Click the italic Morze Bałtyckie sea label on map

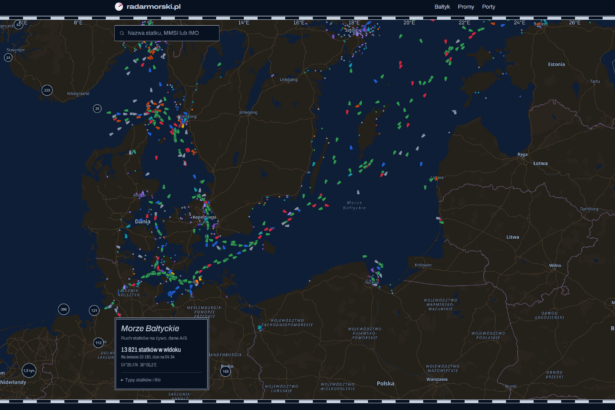coord(355,205)
